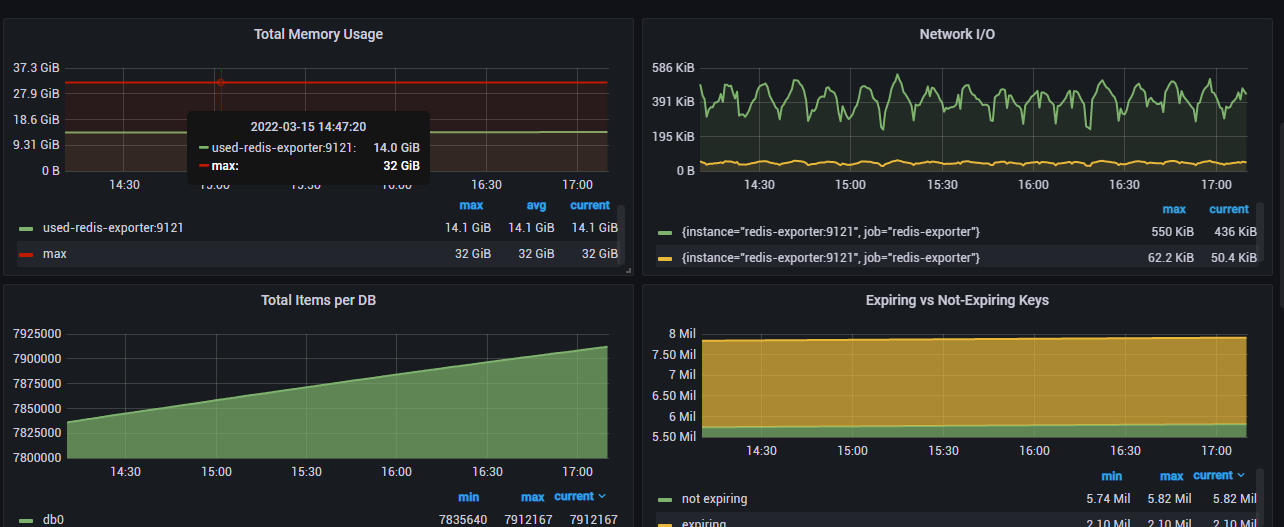
Task: Sort Total Memory Usage legend by avg column
Action: (x=537, y=206)
